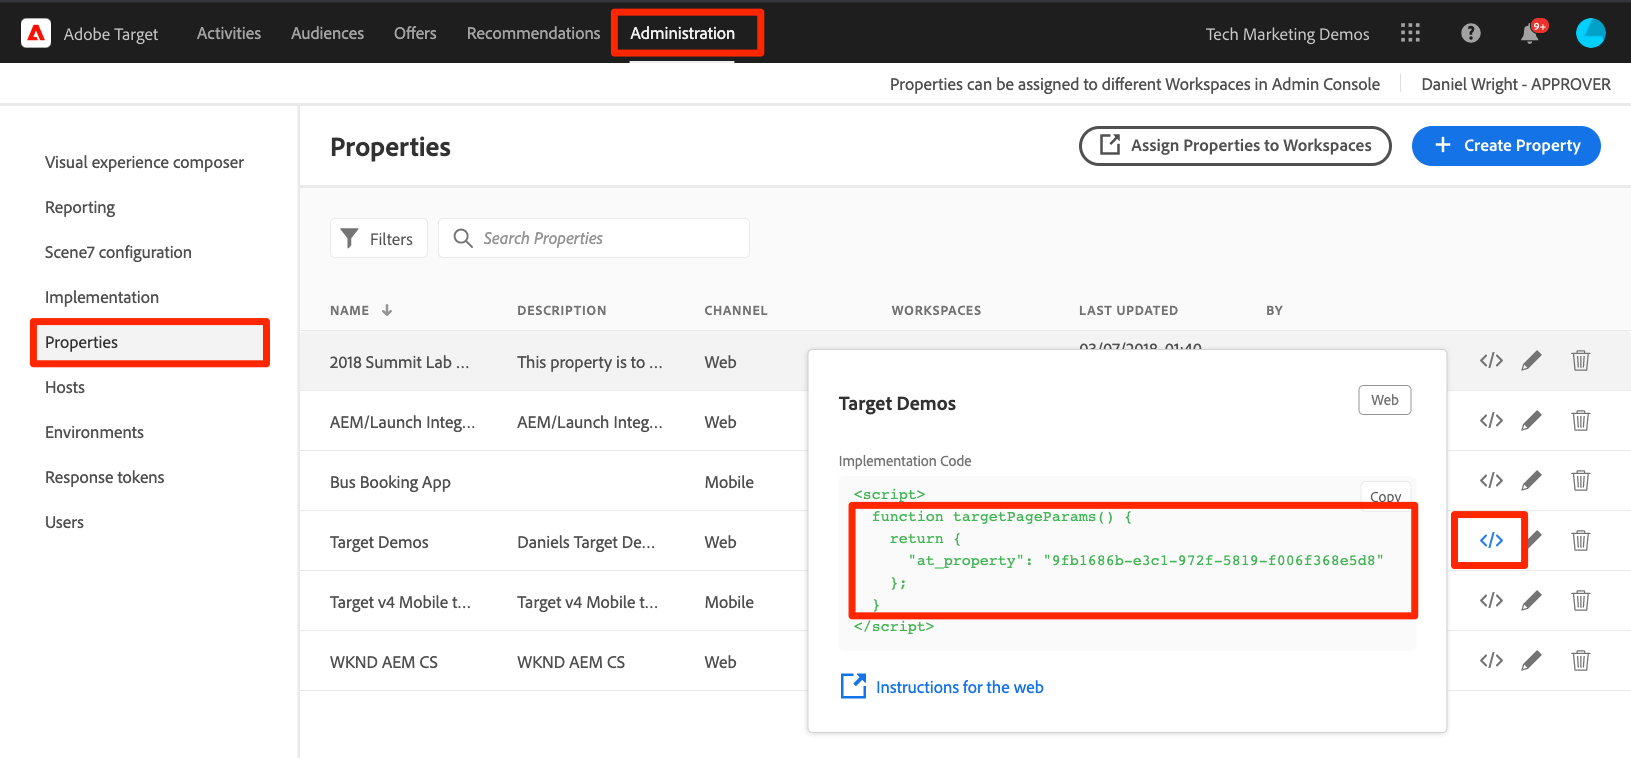Viewport: 1631px width, 758px height.
Task: Show implementation code for Target v4 Mobile
Action: pyautogui.click(x=1491, y=600)
